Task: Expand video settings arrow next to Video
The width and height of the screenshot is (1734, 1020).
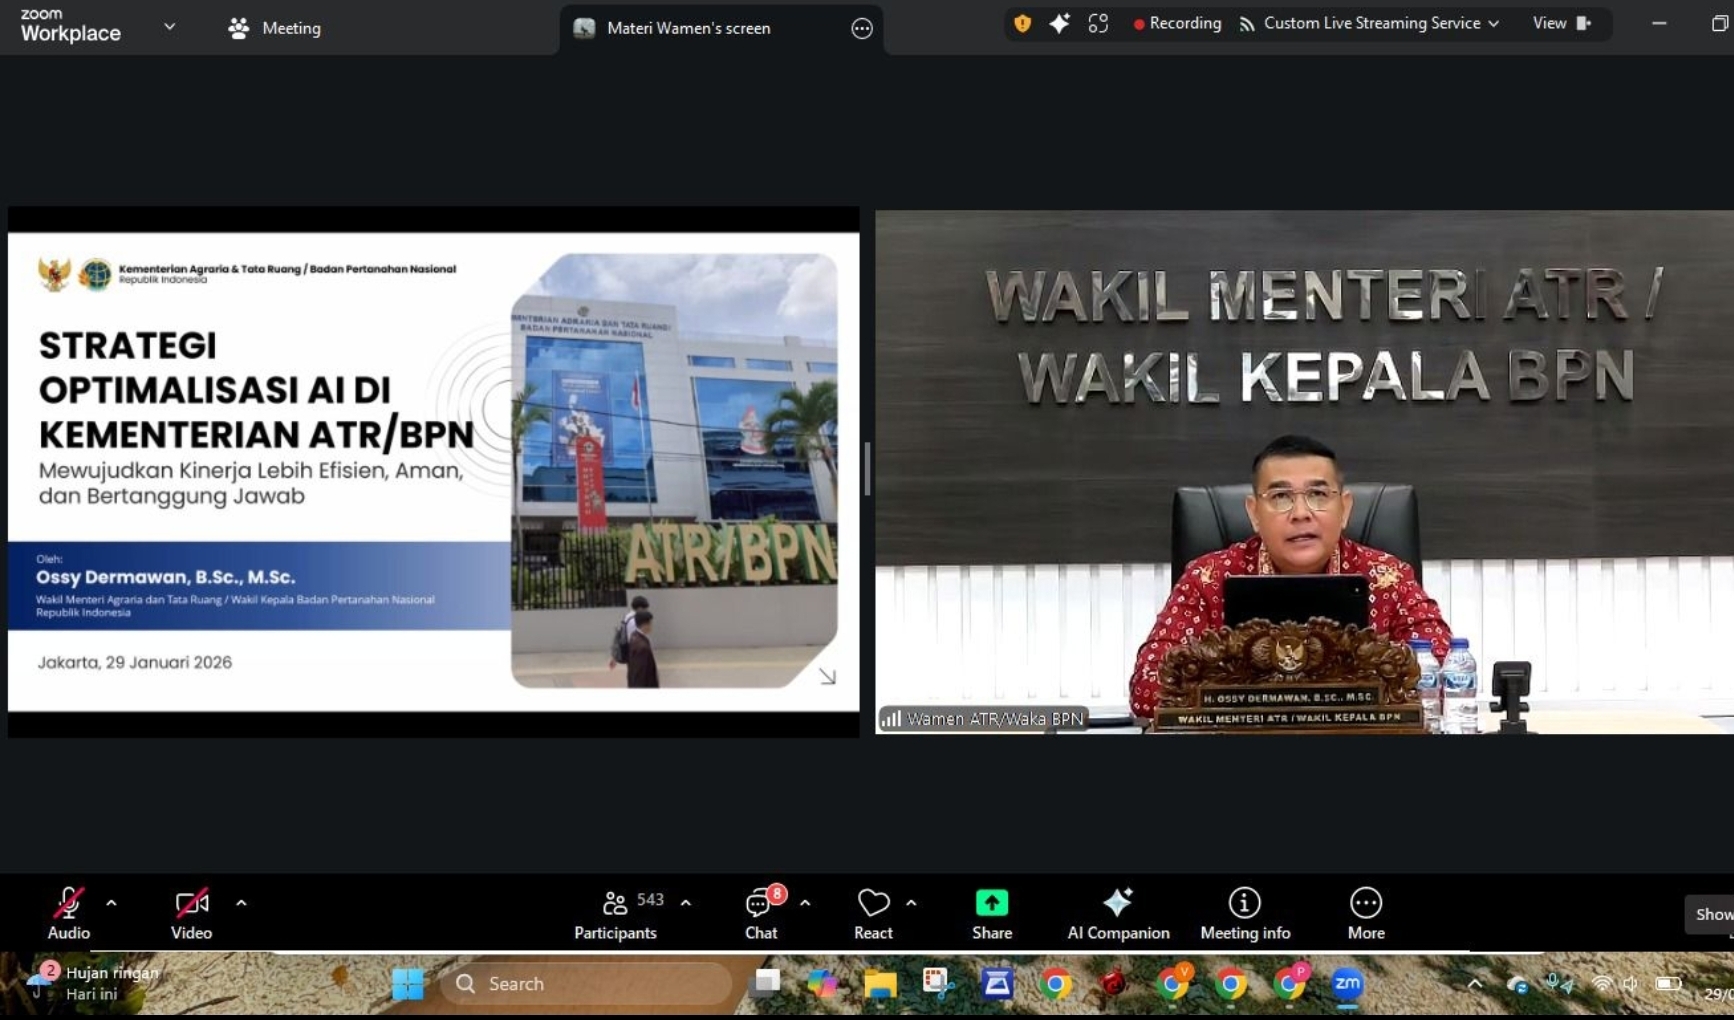Action: coord(241,903)
